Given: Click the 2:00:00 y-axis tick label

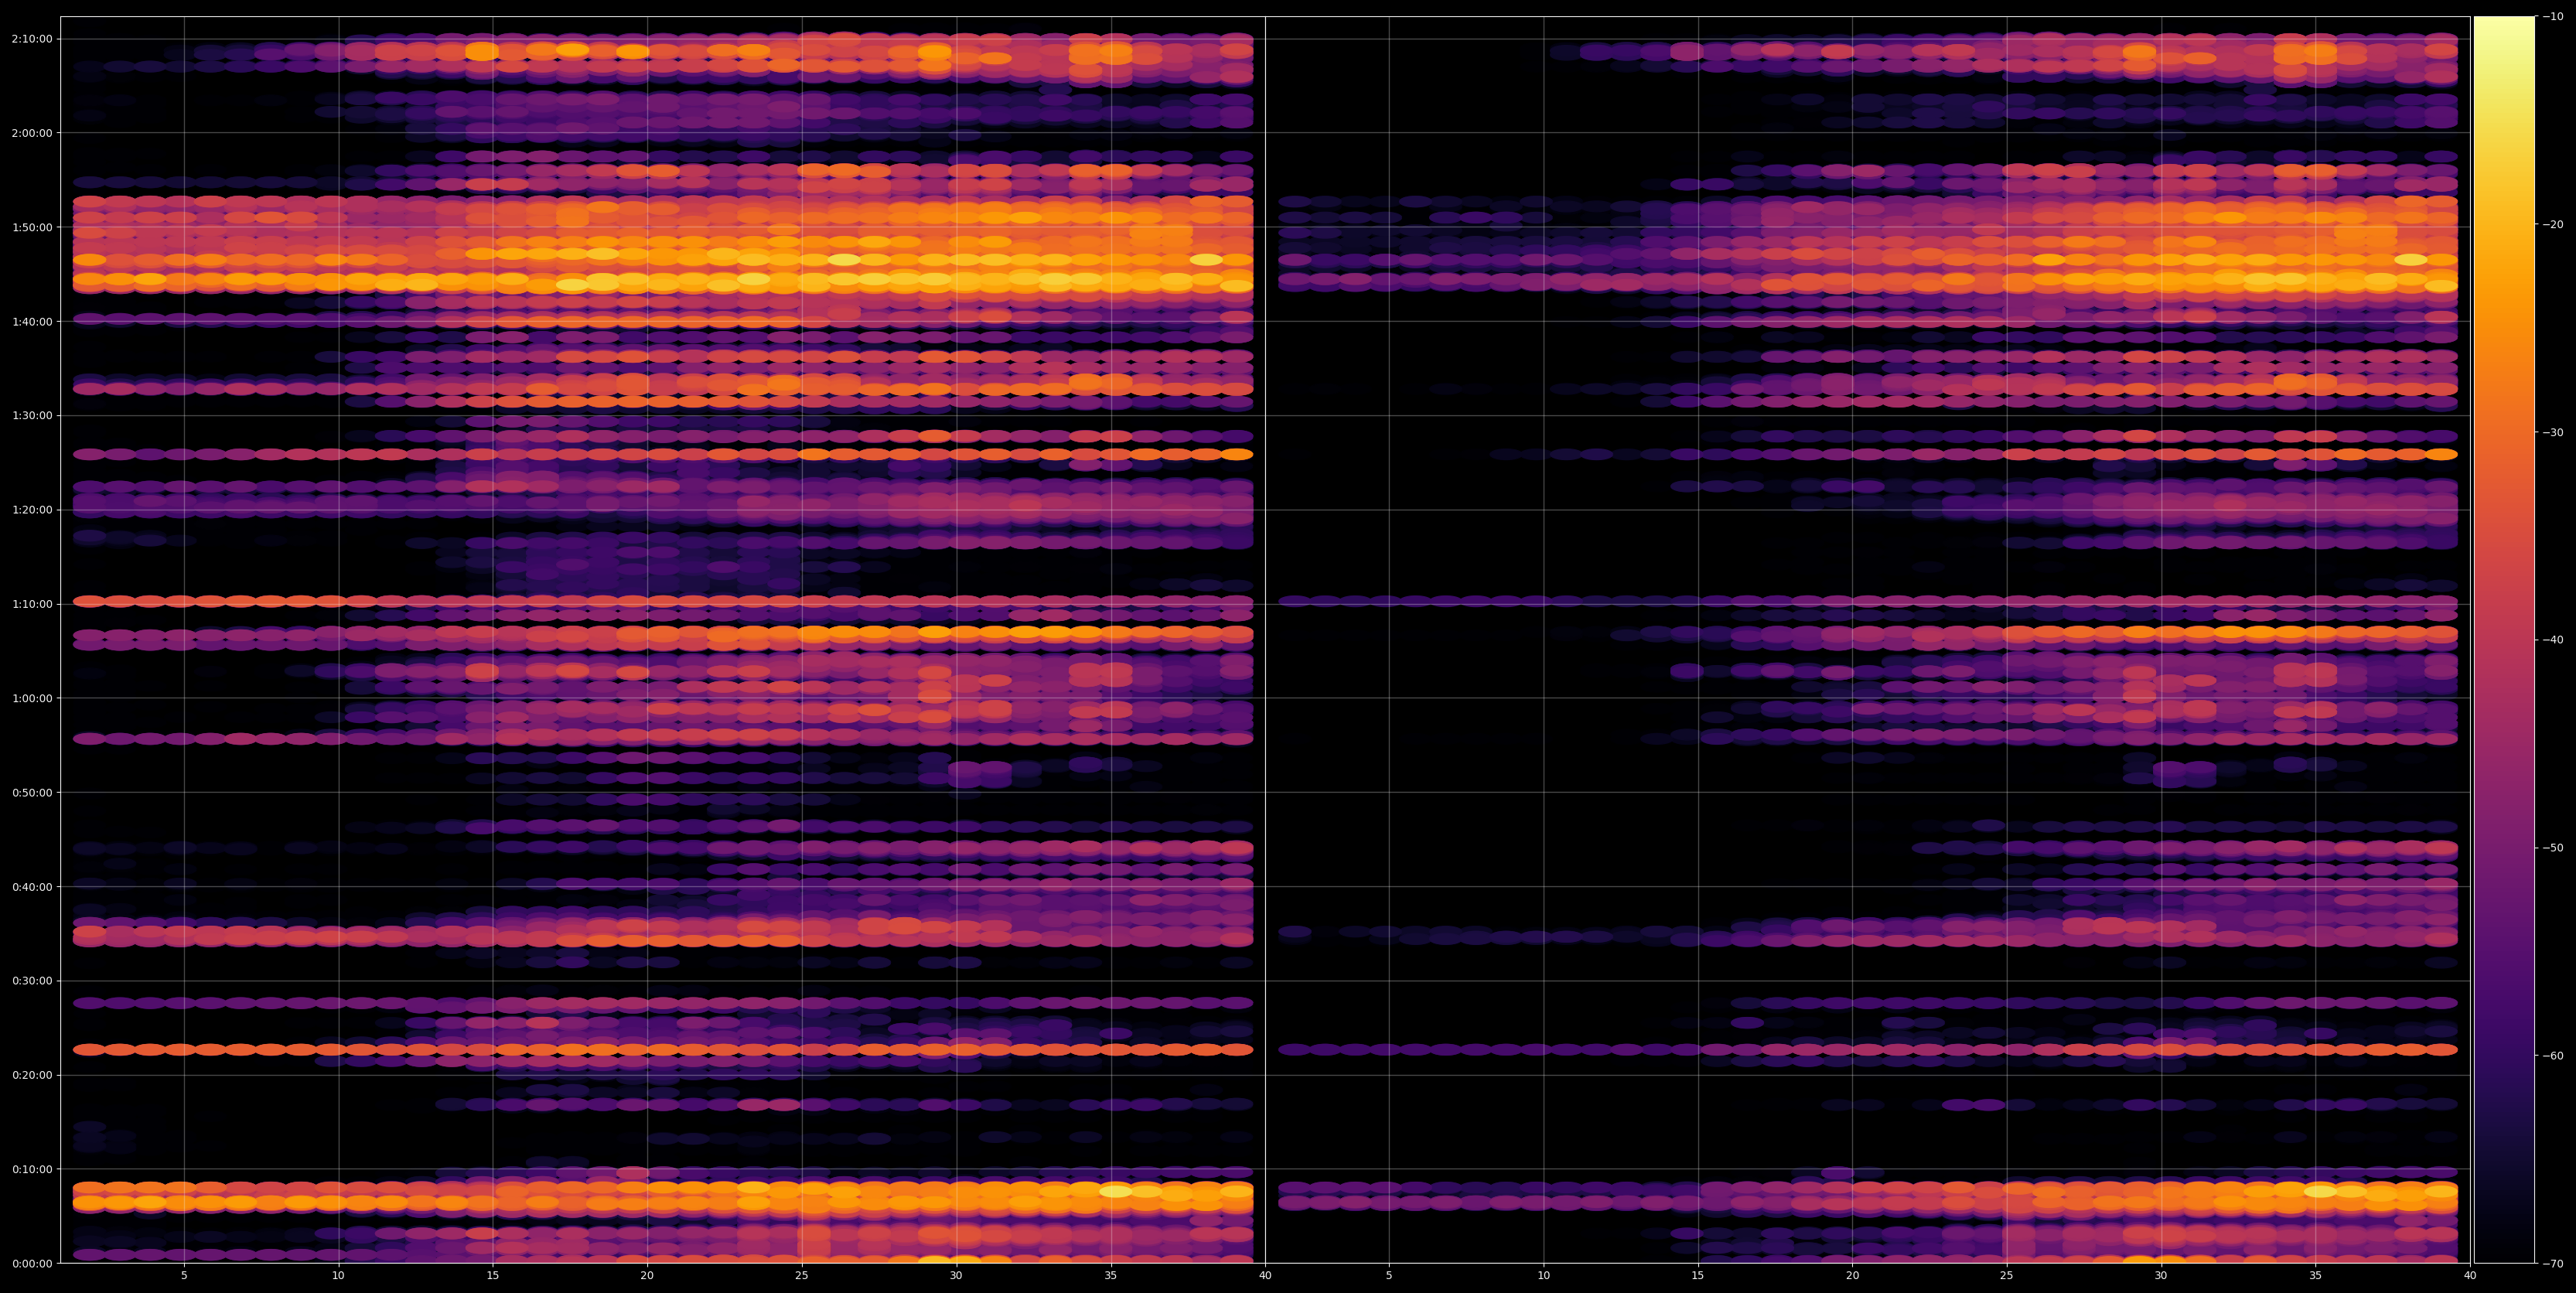Looking at the screenshot, I should tap(32, 133).
